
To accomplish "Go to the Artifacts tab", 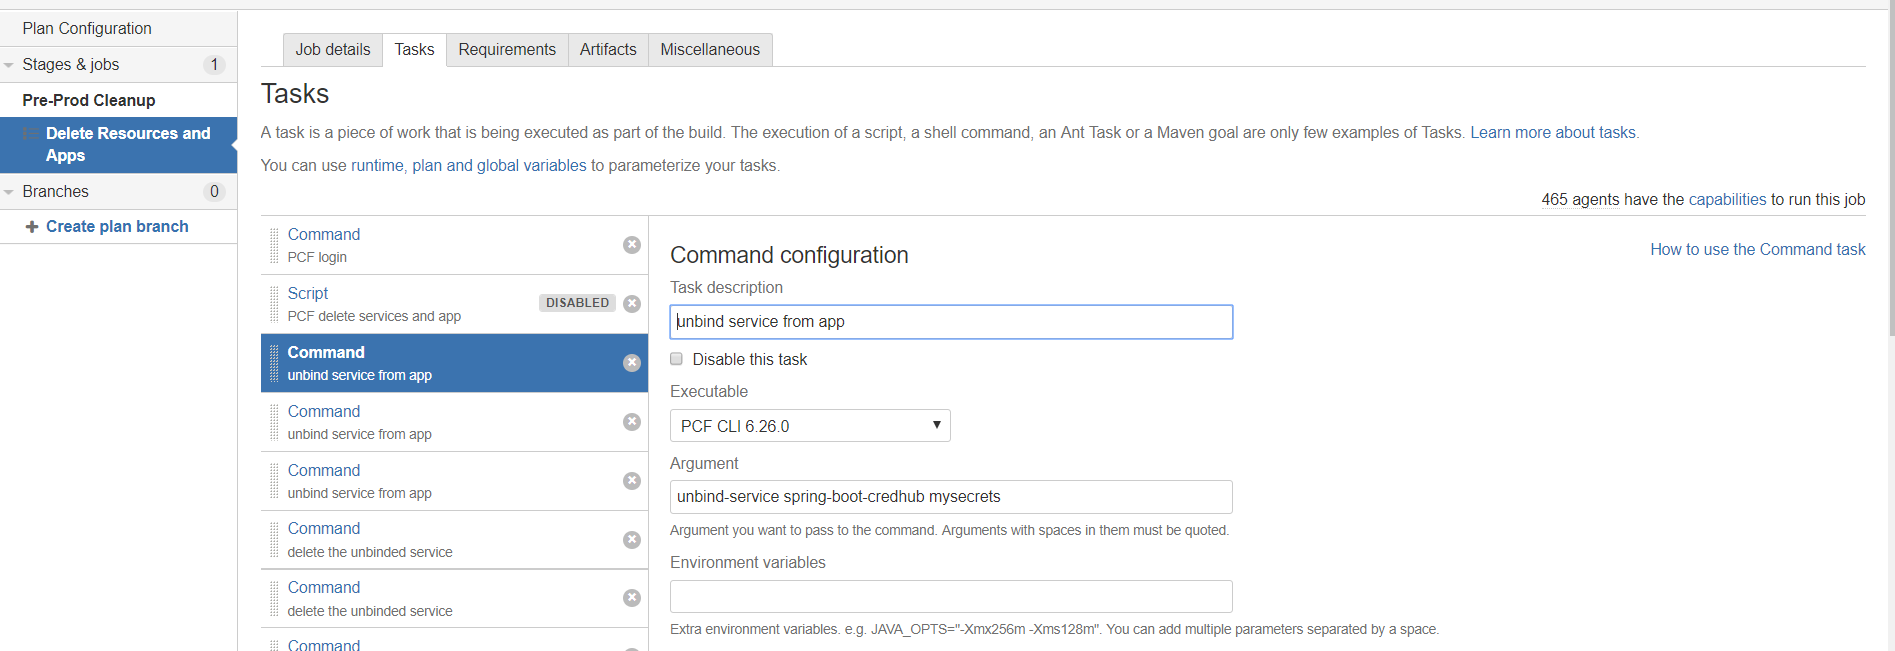I will [x=608, y=50].
